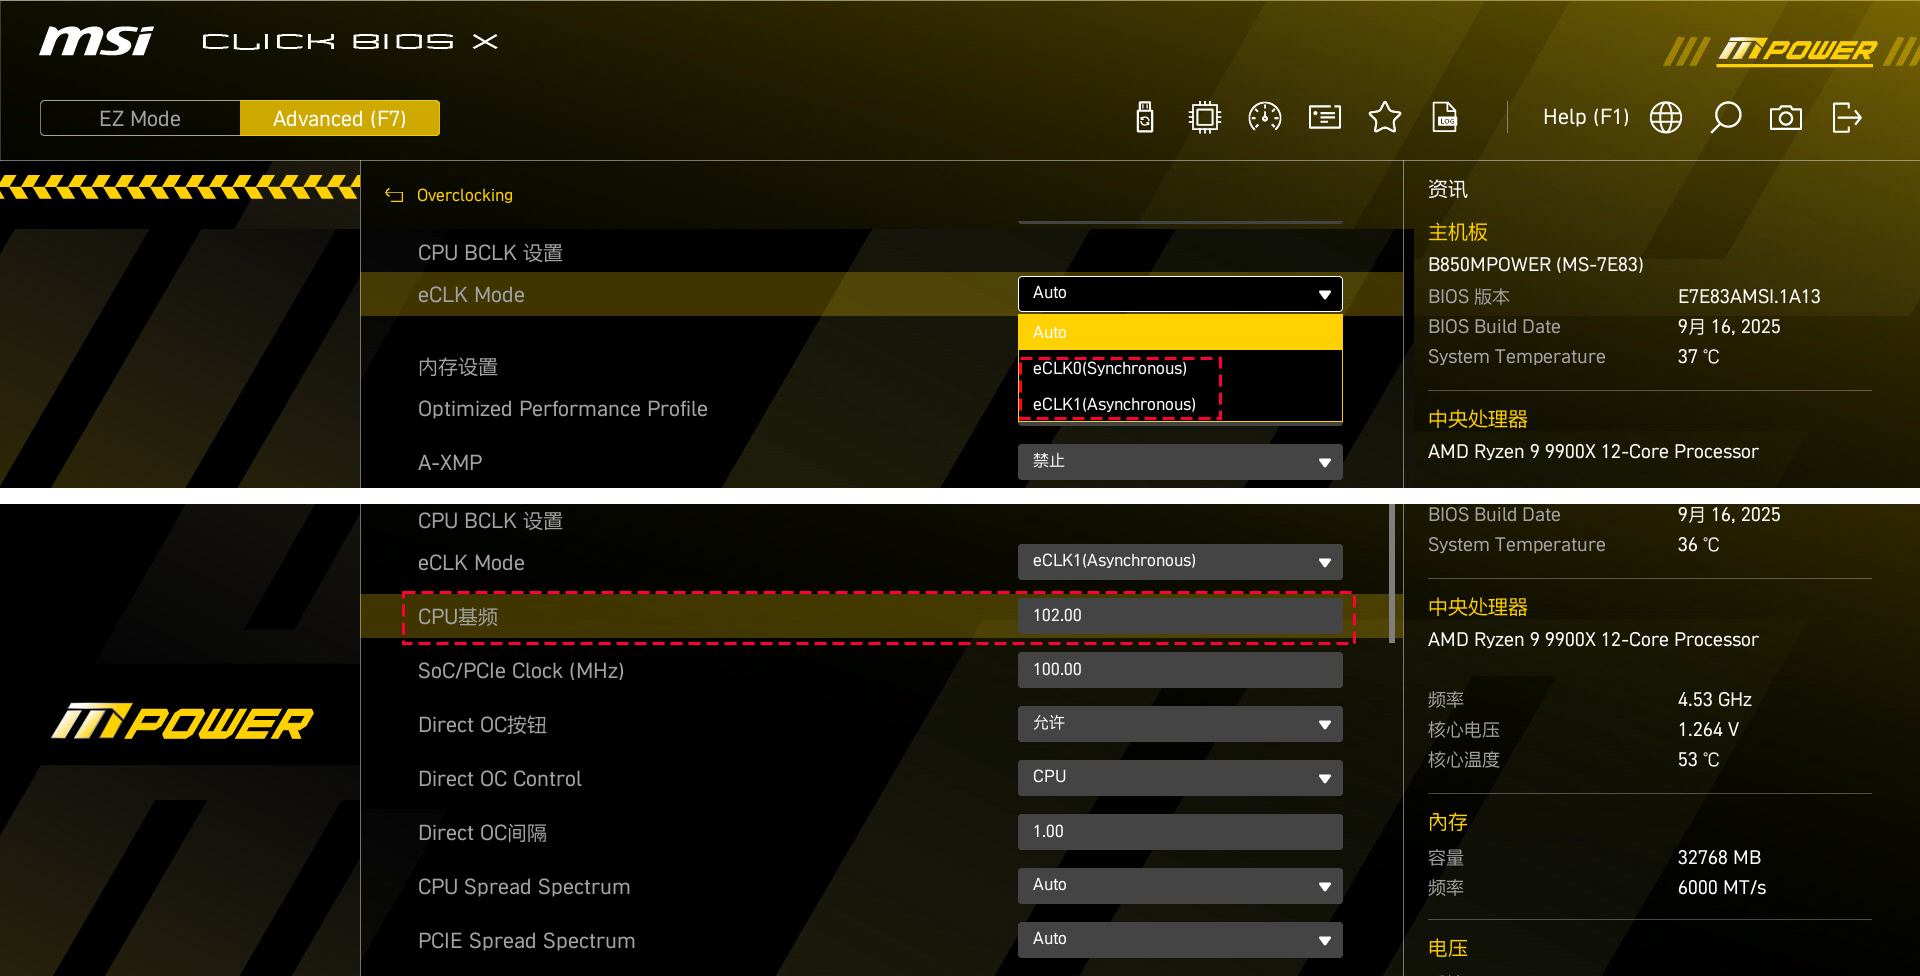Open the Favorites star icon
This screenshot has height=976, width=1920.
pos(1385,118)
